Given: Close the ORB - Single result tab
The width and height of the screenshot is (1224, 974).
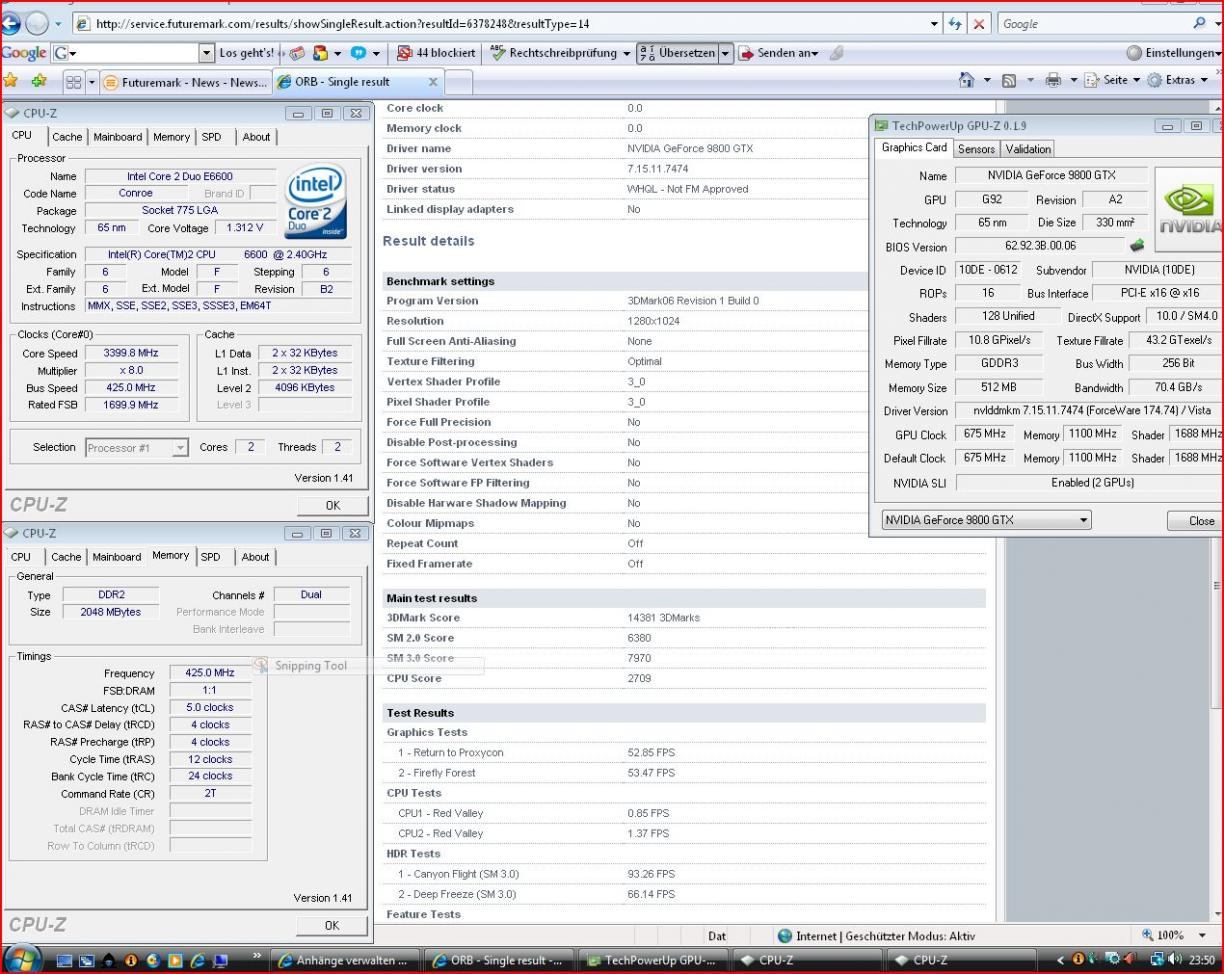Looking at the screenshot, I should [432, 82].
